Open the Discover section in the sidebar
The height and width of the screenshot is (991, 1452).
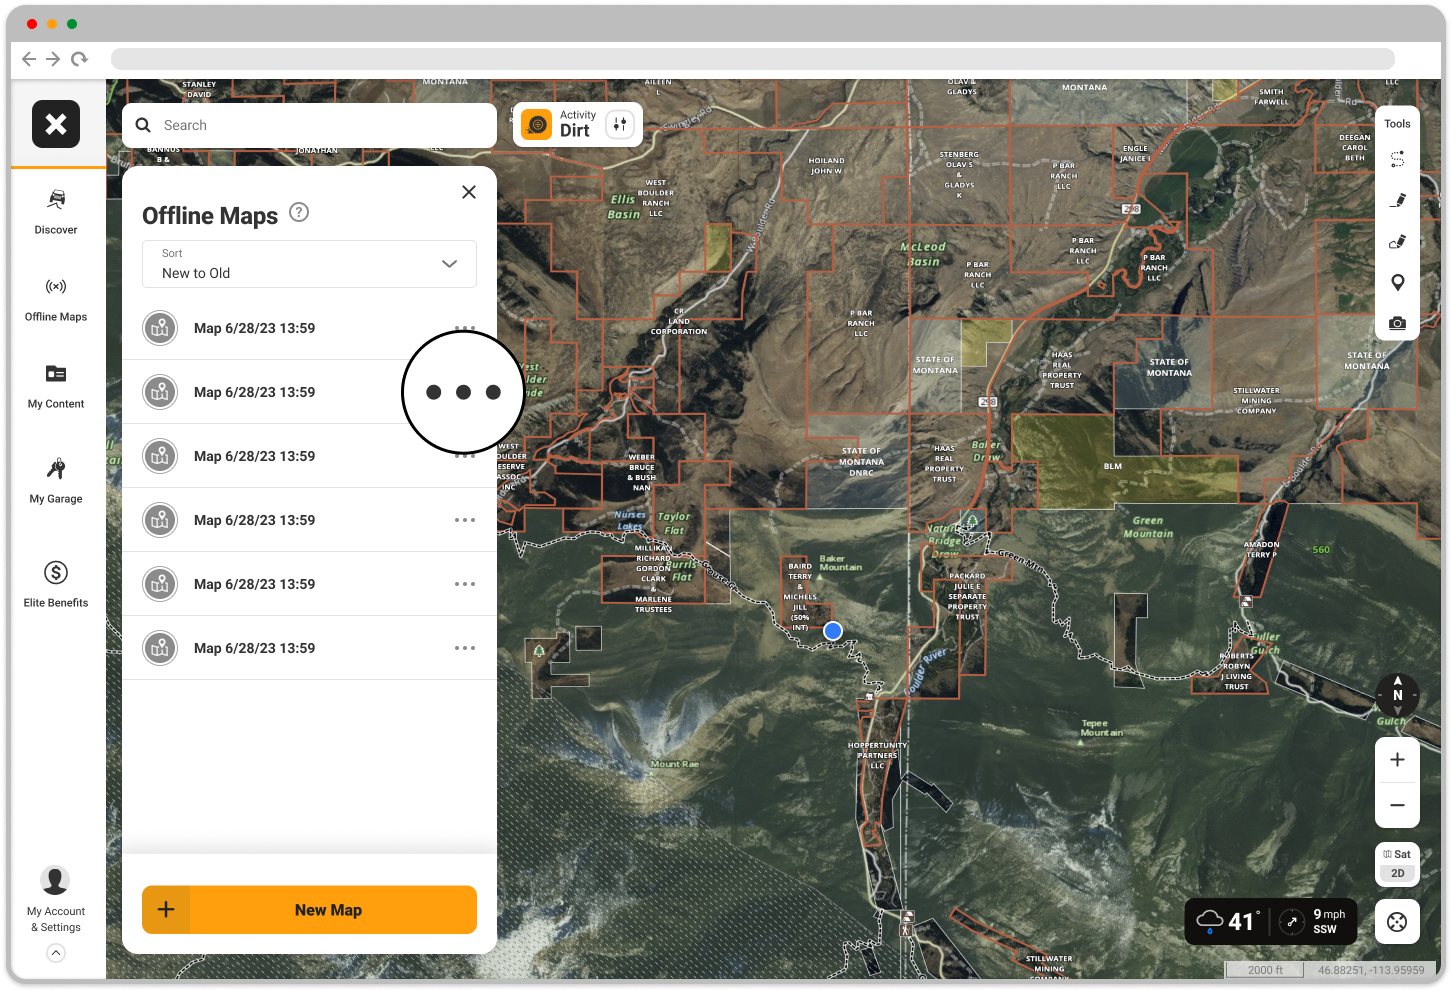[56, 212]
